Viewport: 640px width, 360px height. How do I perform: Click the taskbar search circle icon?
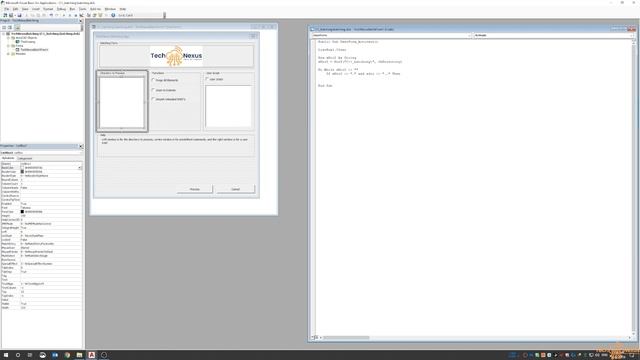(18, 355)
